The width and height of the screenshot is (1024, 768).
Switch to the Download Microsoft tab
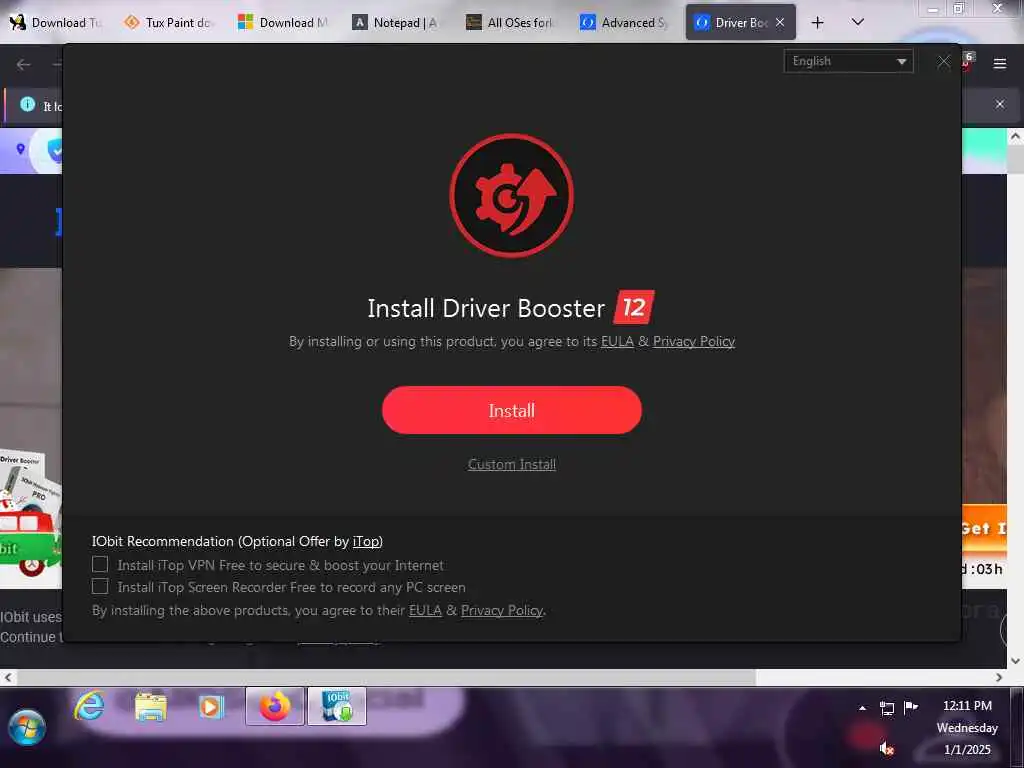pos(284,23)
